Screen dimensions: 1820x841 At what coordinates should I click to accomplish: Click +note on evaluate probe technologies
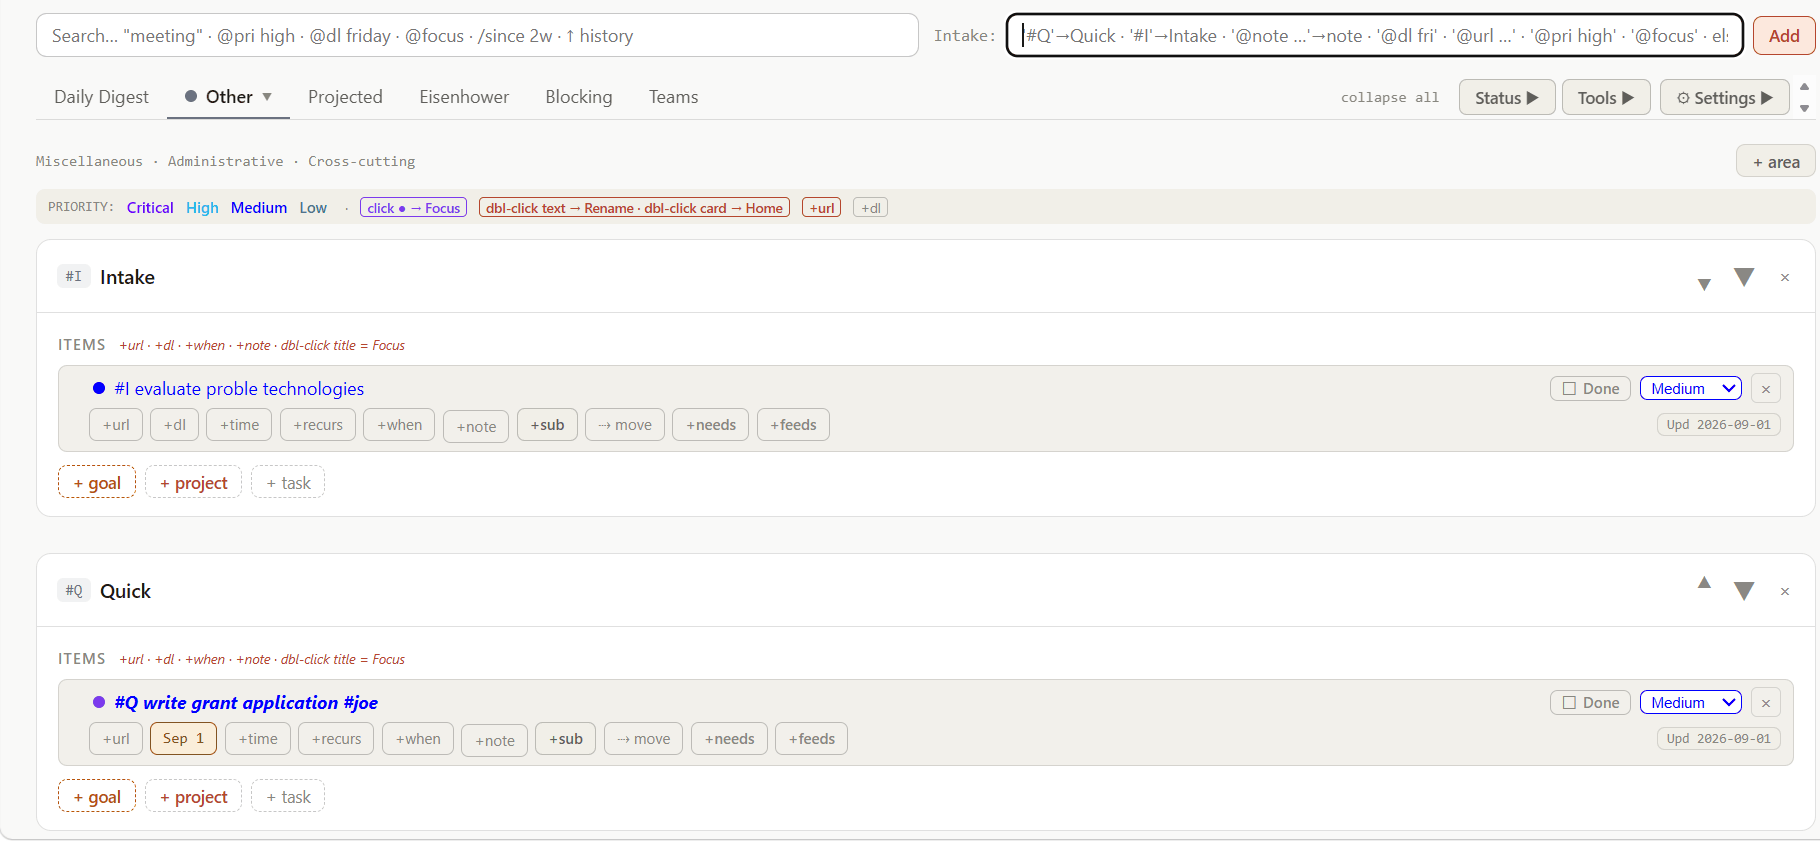476,427
